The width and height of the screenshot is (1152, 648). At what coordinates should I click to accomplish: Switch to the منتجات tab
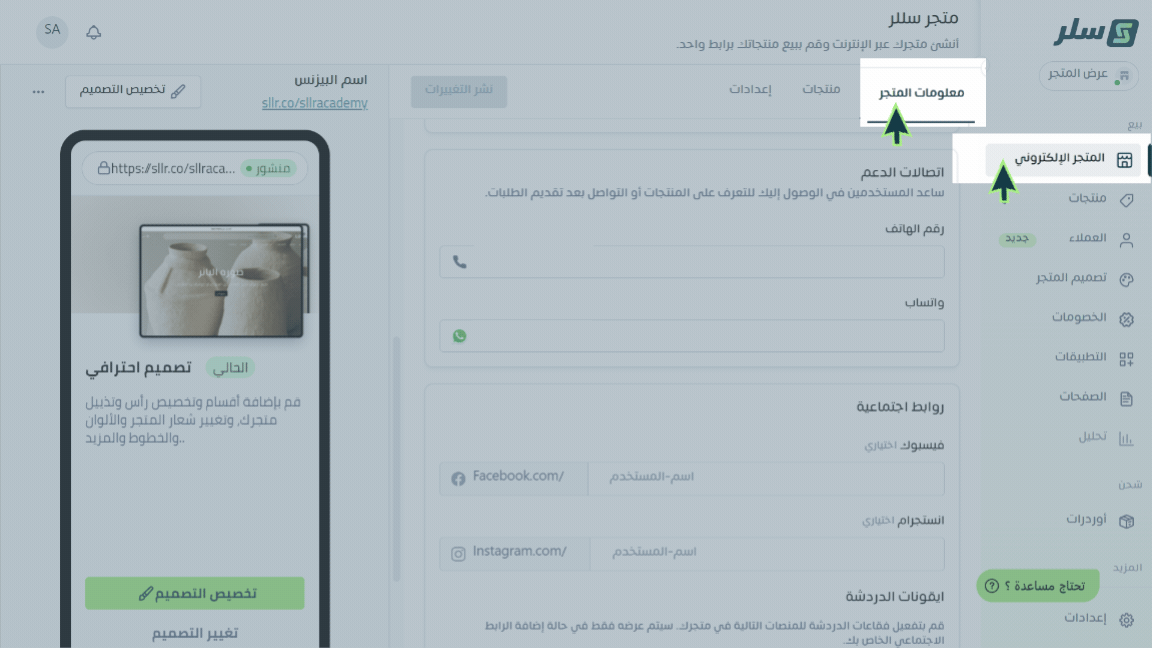click(821, 90)
